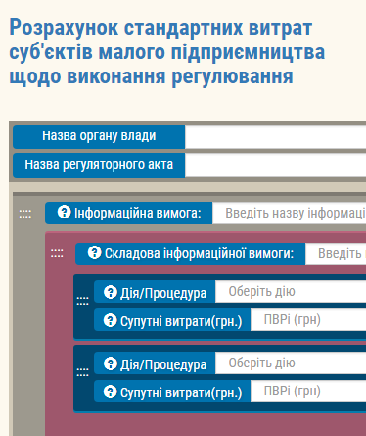This screenshot has width=366, height=436.
Task: Click help icon of first Дія/Процедура row
Action: coord(110,292)
